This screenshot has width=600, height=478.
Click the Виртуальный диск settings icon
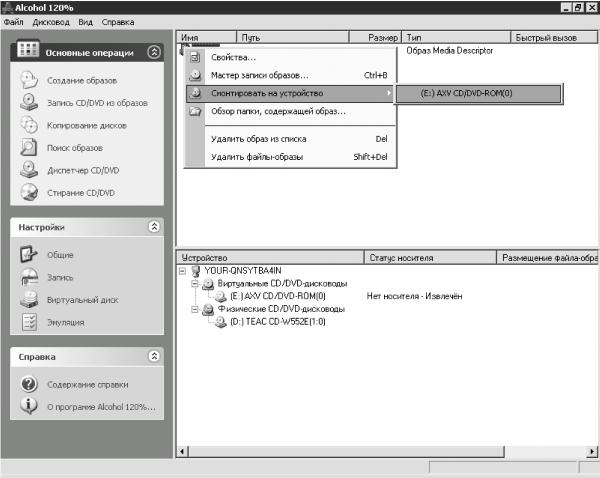(x=29, y=300)
